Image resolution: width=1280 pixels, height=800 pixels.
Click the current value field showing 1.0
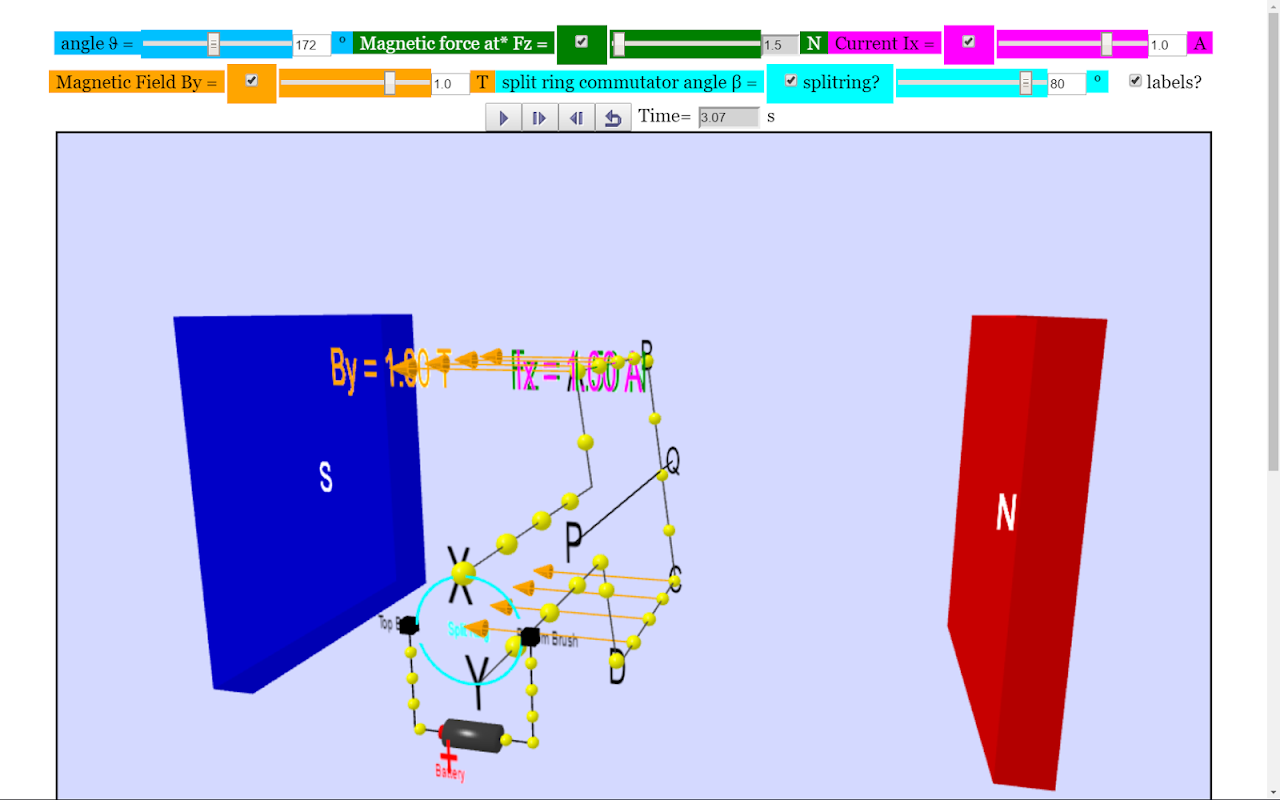tap(1167, 45)
